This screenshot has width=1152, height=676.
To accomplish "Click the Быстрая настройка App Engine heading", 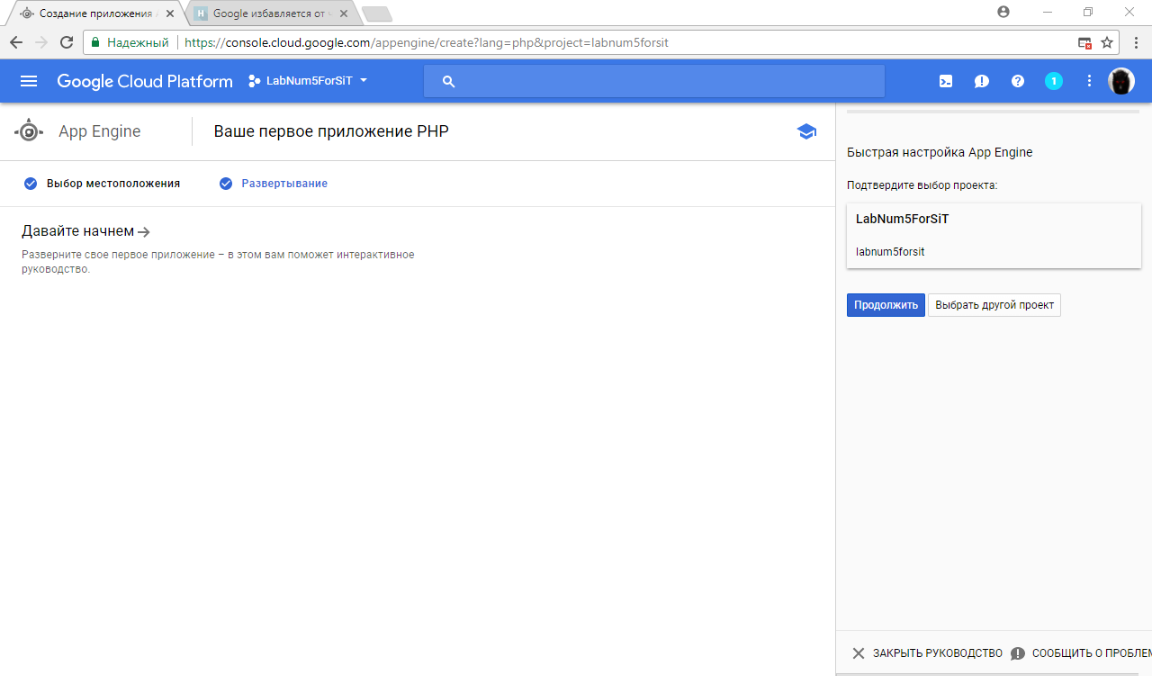I will tap(940, 152).
